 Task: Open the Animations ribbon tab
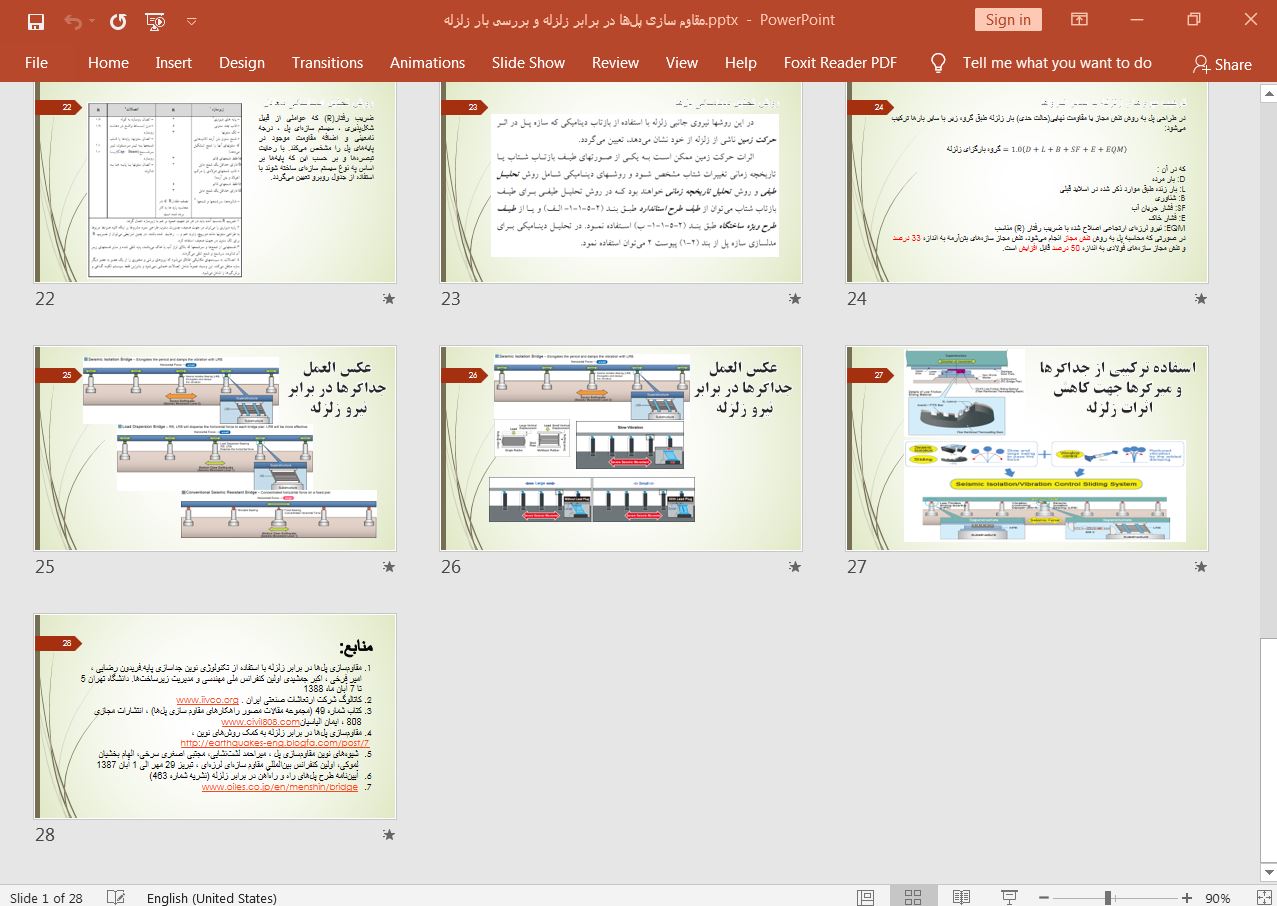[427, 62]
